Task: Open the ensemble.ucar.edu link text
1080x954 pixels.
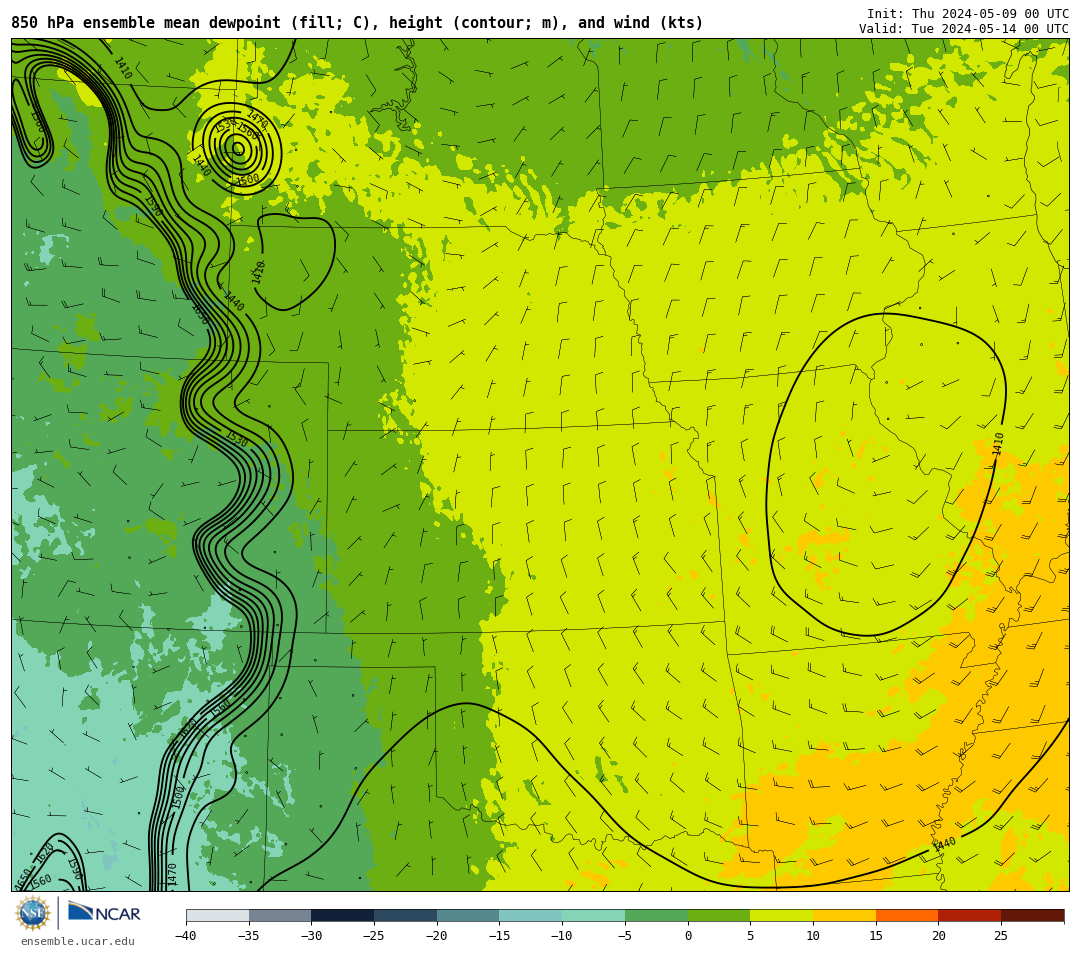Action: pyautogui.click(x=78, y=942)
